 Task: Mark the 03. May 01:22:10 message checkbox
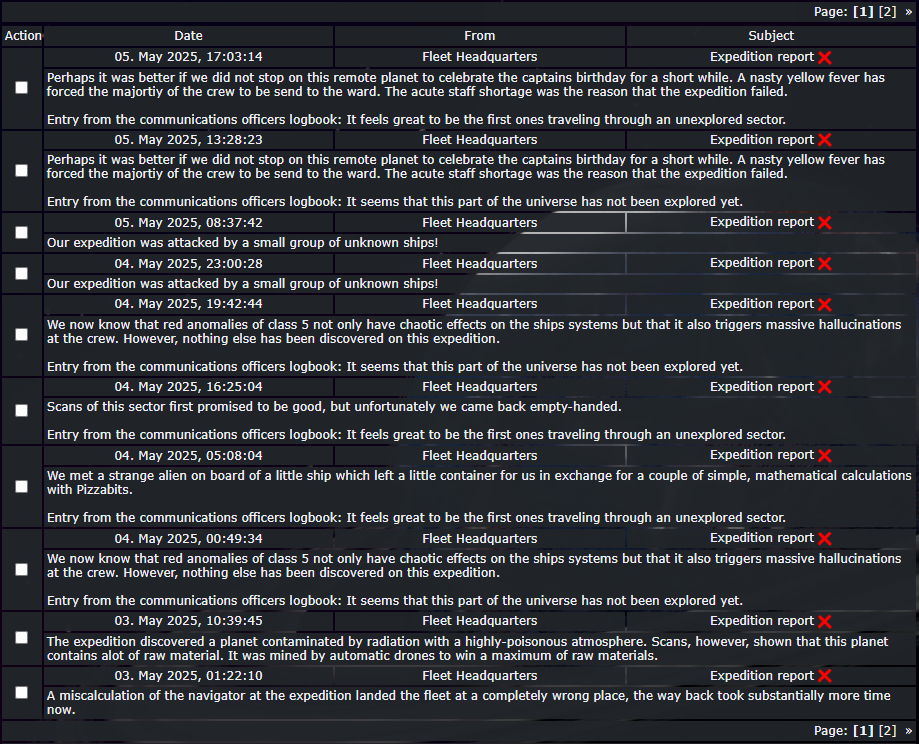22,692
